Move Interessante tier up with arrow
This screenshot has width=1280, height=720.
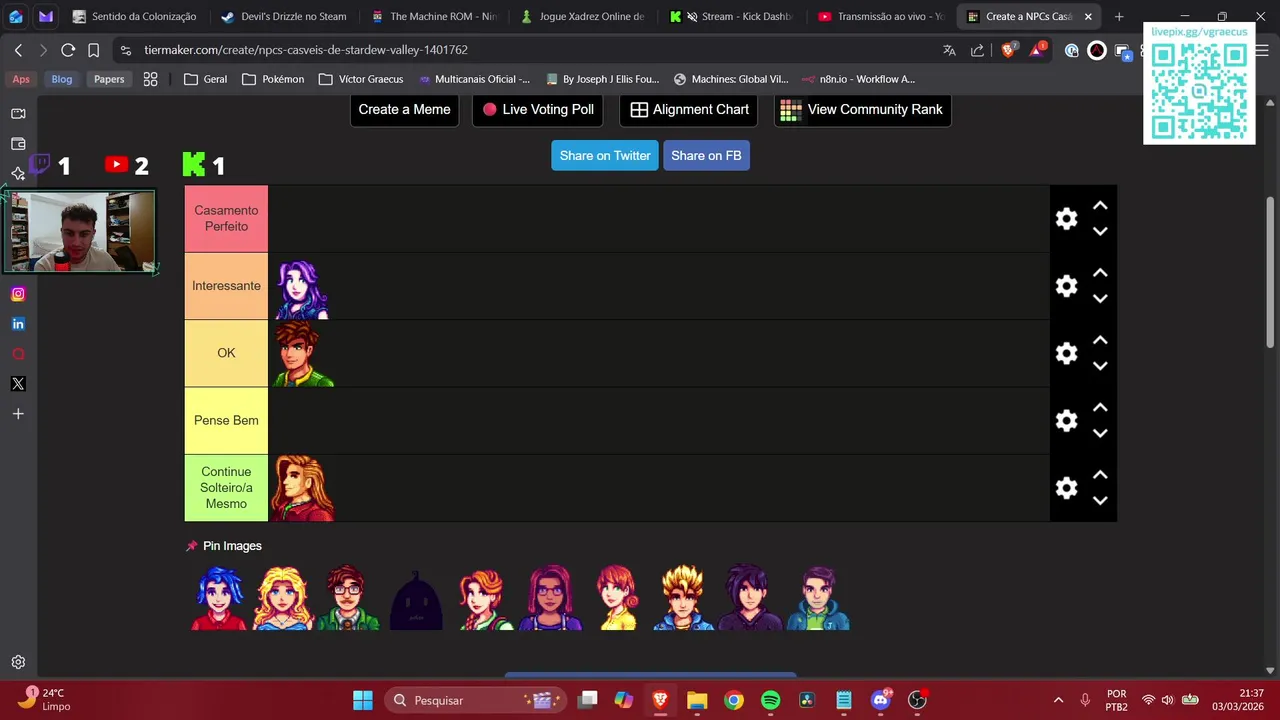coord(1100,273)
